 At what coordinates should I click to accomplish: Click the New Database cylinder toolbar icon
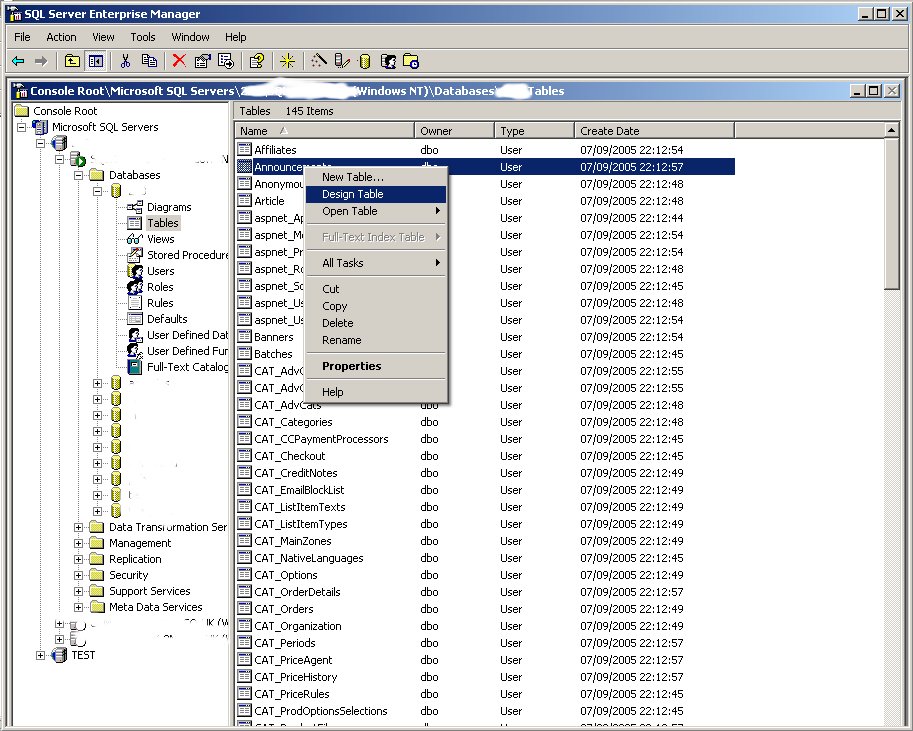pos(365,61)
